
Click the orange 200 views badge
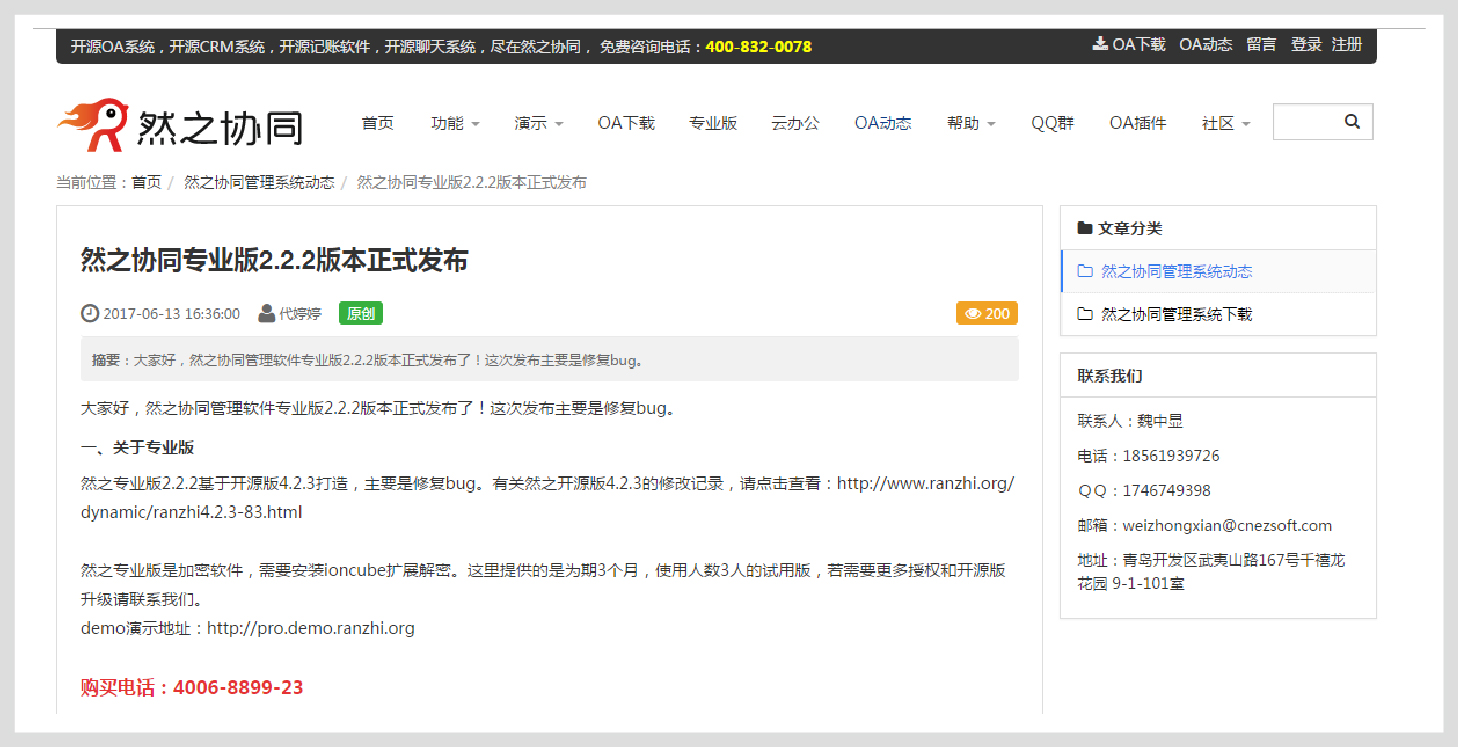[x=987, y=313]
